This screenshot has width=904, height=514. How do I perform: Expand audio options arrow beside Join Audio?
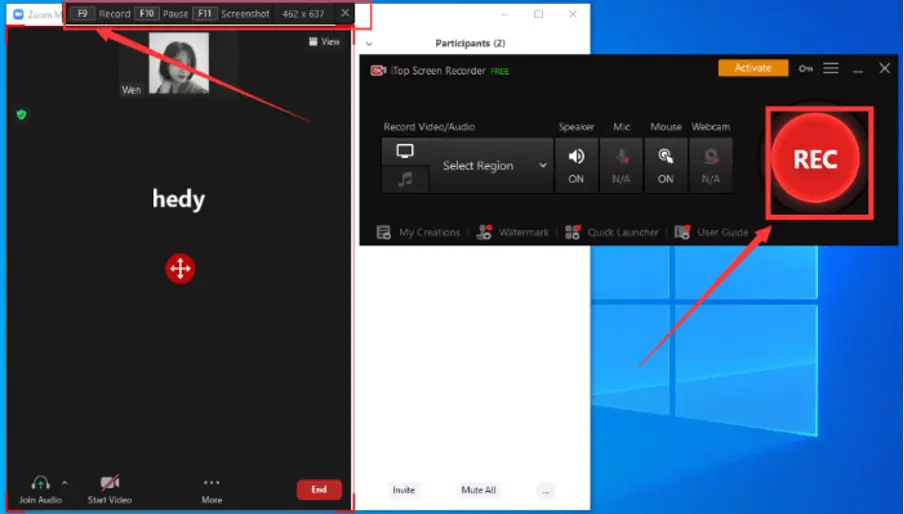coord(65,481)
